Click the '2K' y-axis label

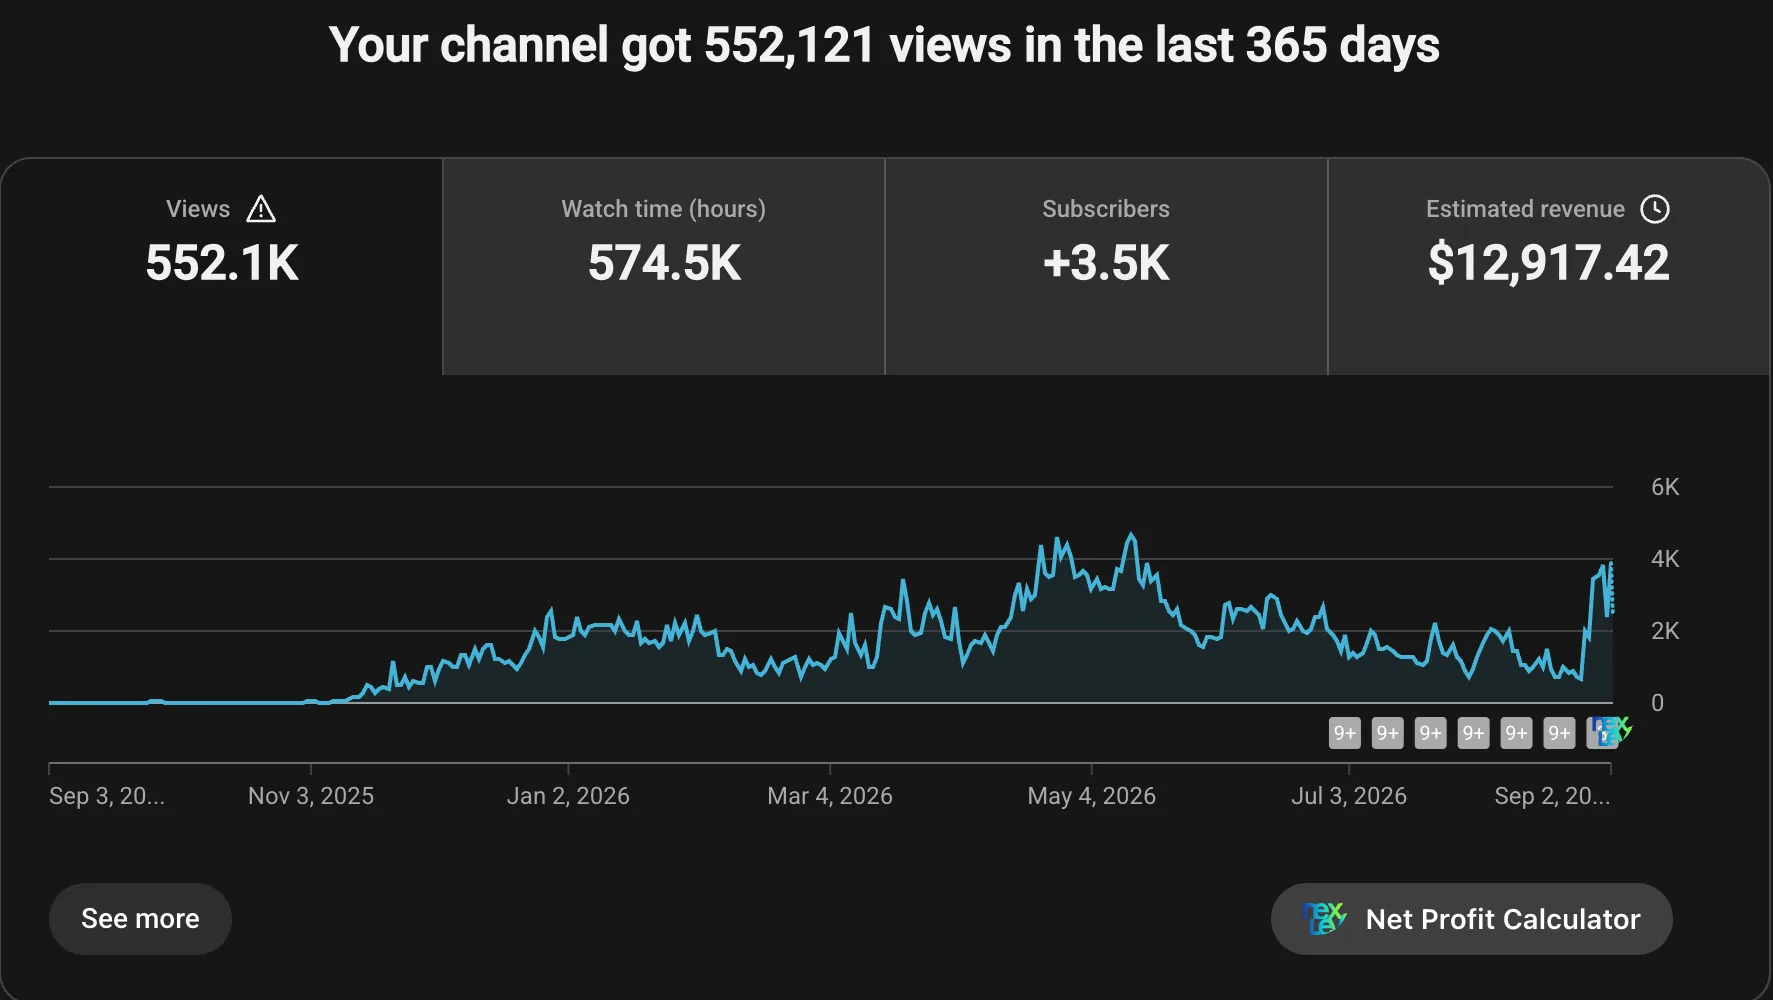click(1665, 631)
